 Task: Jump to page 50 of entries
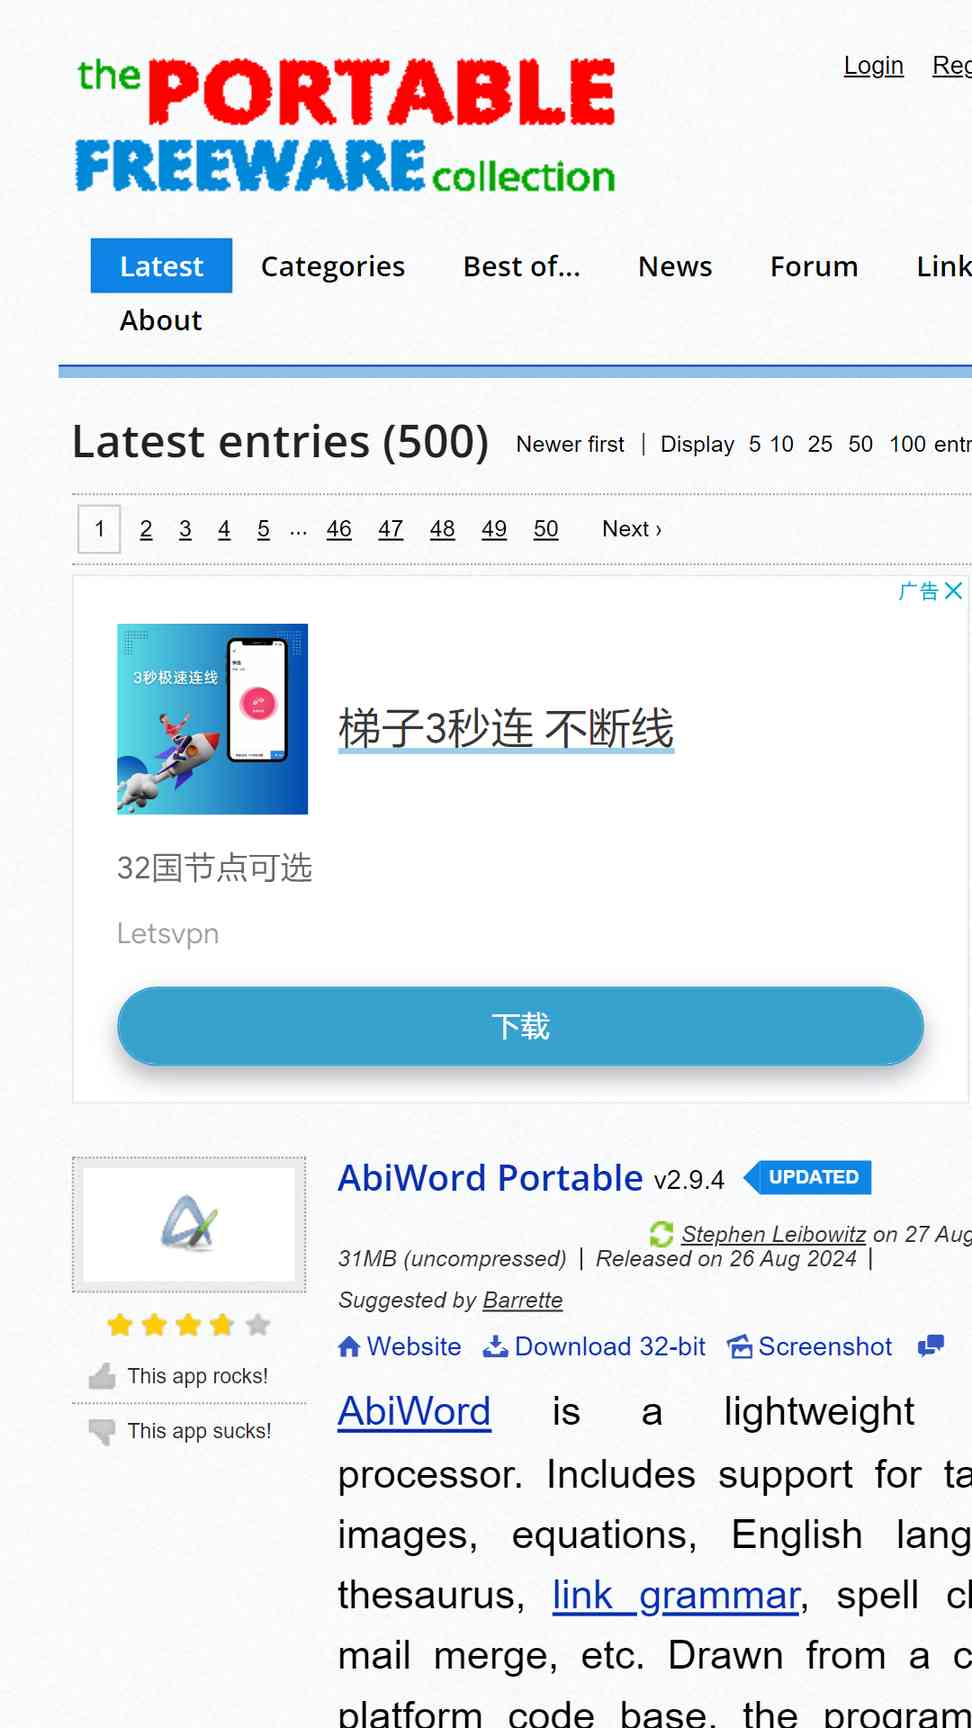click(x=546, y=529)
